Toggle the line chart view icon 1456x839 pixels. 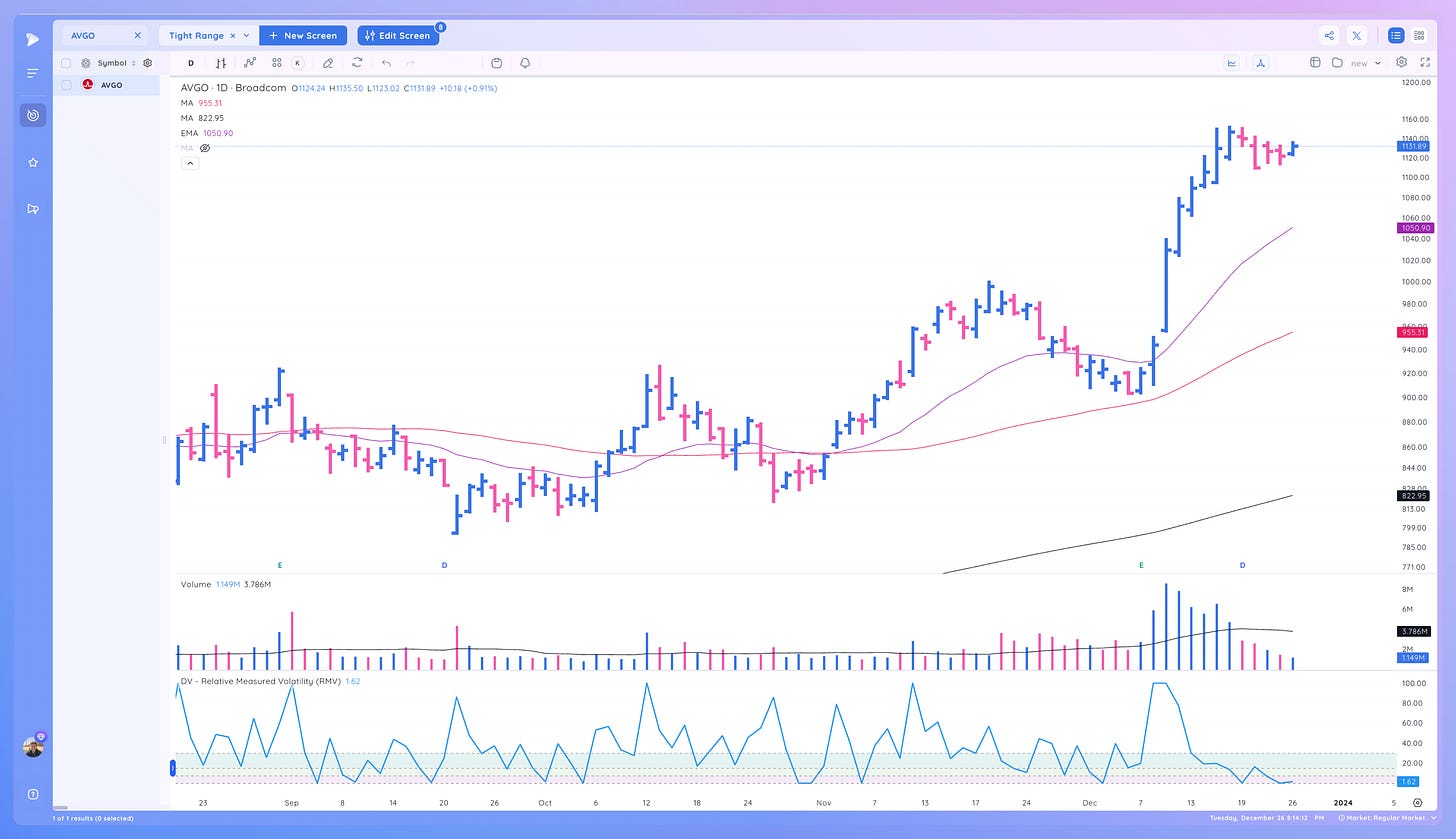[x=1232, y=63]
